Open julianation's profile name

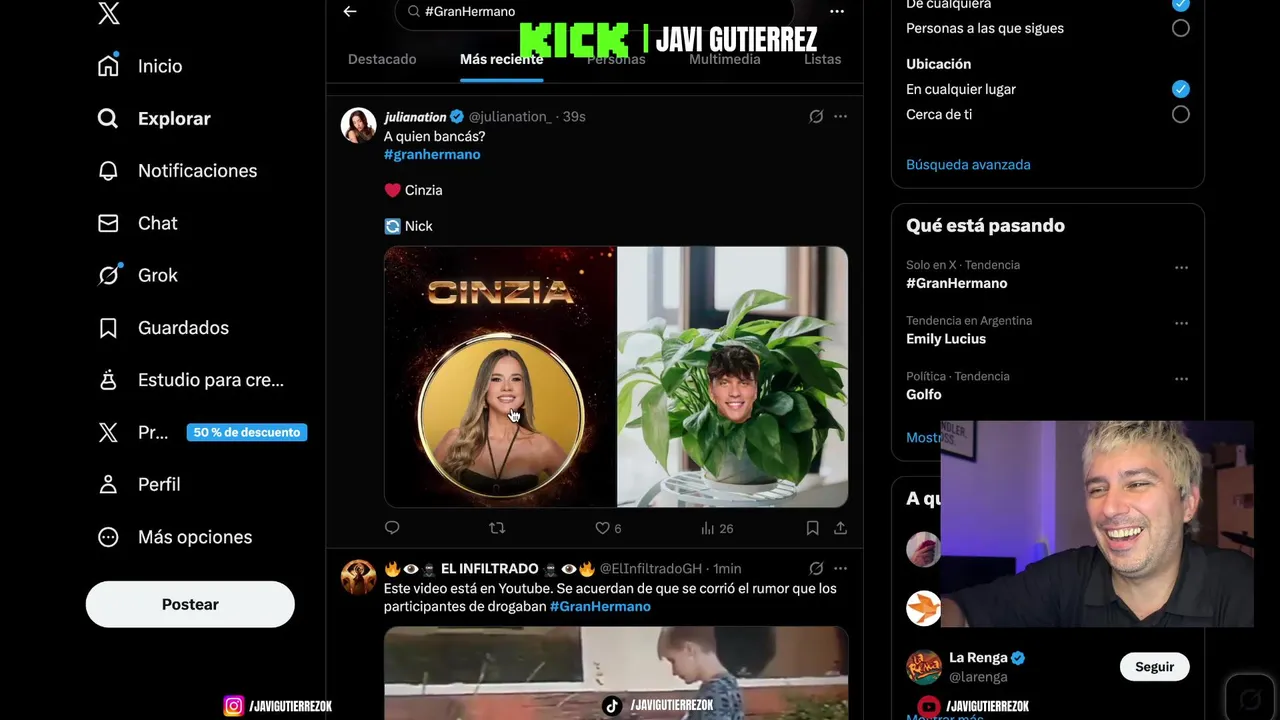[x=415, y=117]
